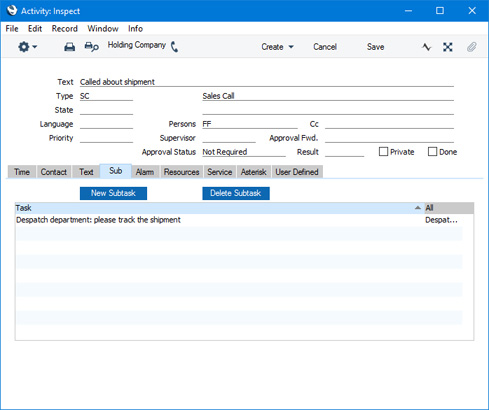
Task: Enable the Private checkbox
Action: [x=383, y=152]
